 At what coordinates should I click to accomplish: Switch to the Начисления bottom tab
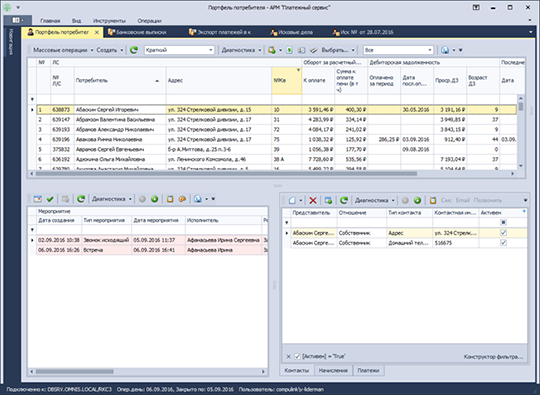coord(333,371)
